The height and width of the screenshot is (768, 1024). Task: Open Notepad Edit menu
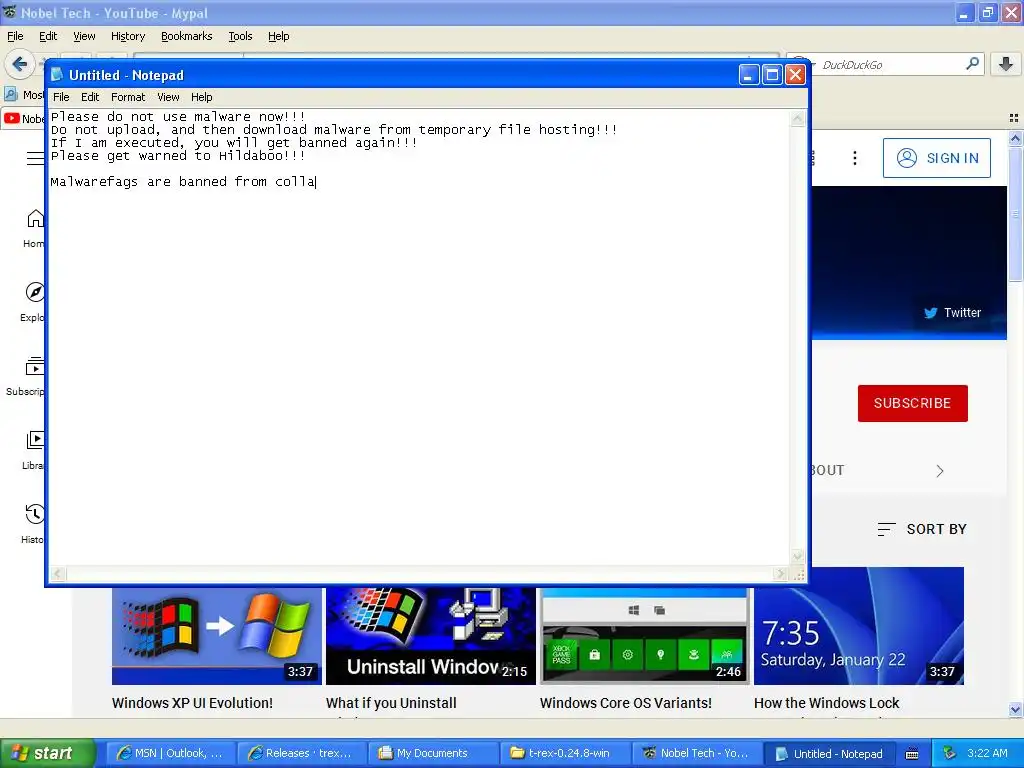click(89, 97)
